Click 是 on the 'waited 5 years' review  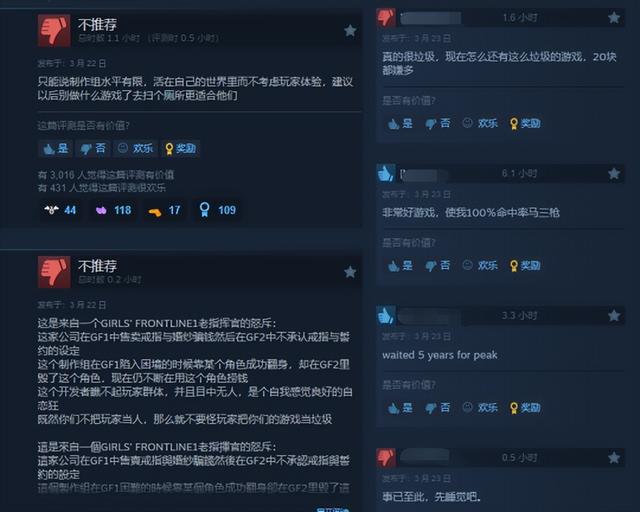coord(400,407)
